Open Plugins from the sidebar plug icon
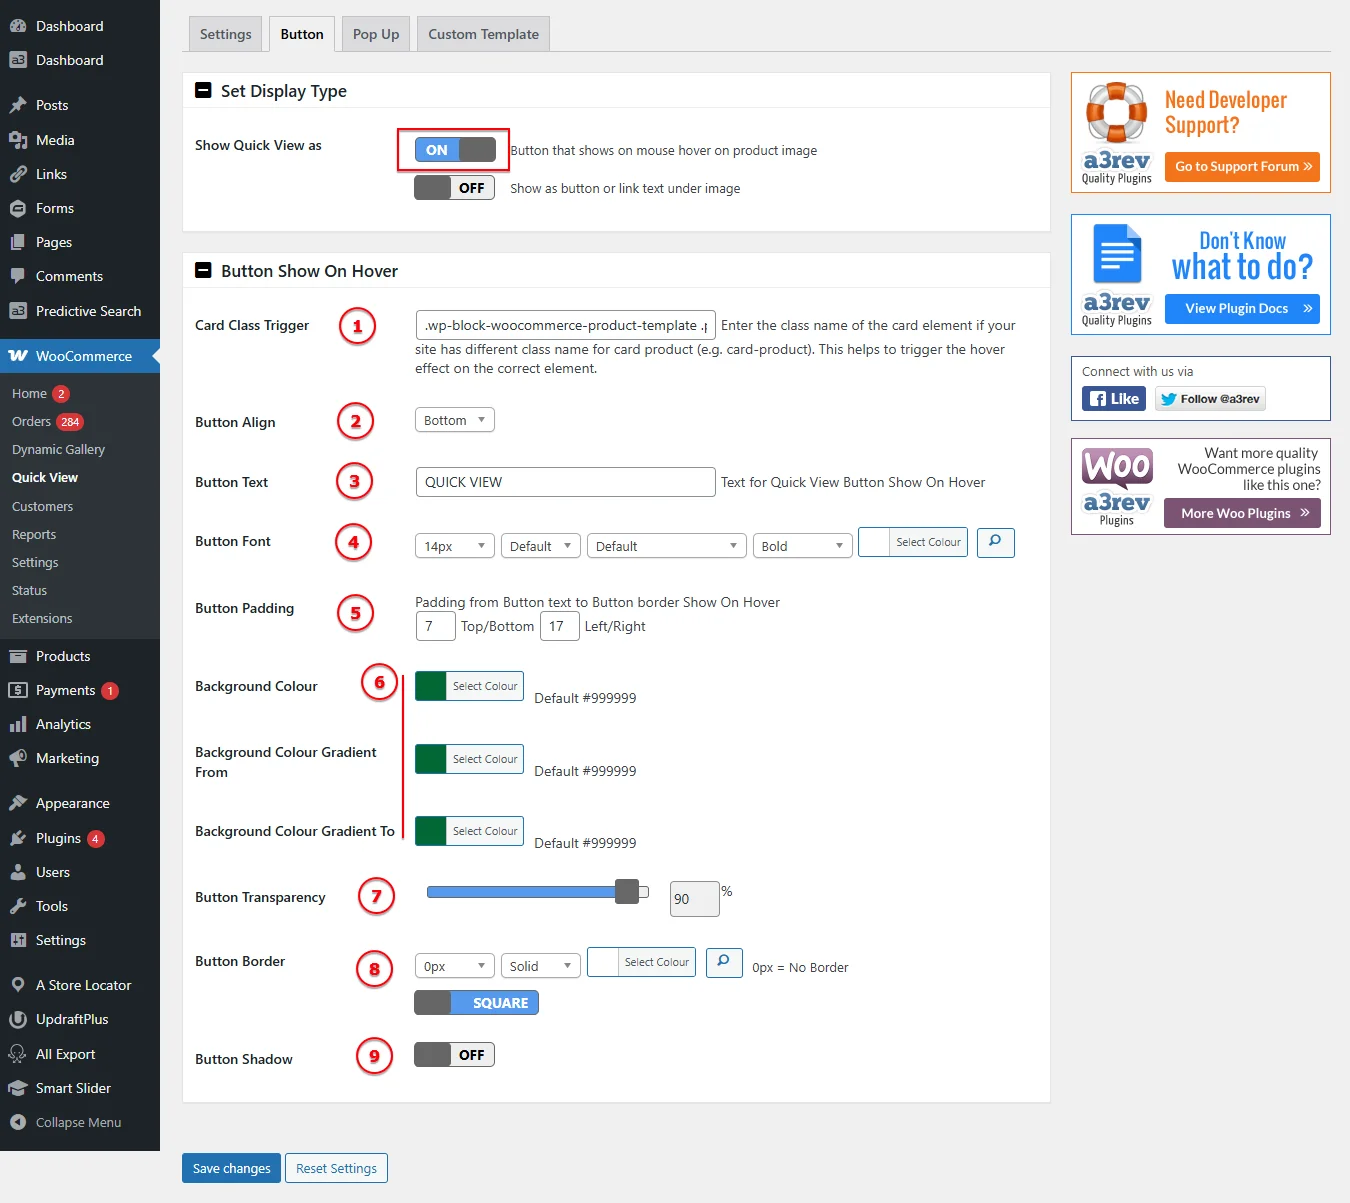Screen dimensions: 1350x1203 point(18,838)
